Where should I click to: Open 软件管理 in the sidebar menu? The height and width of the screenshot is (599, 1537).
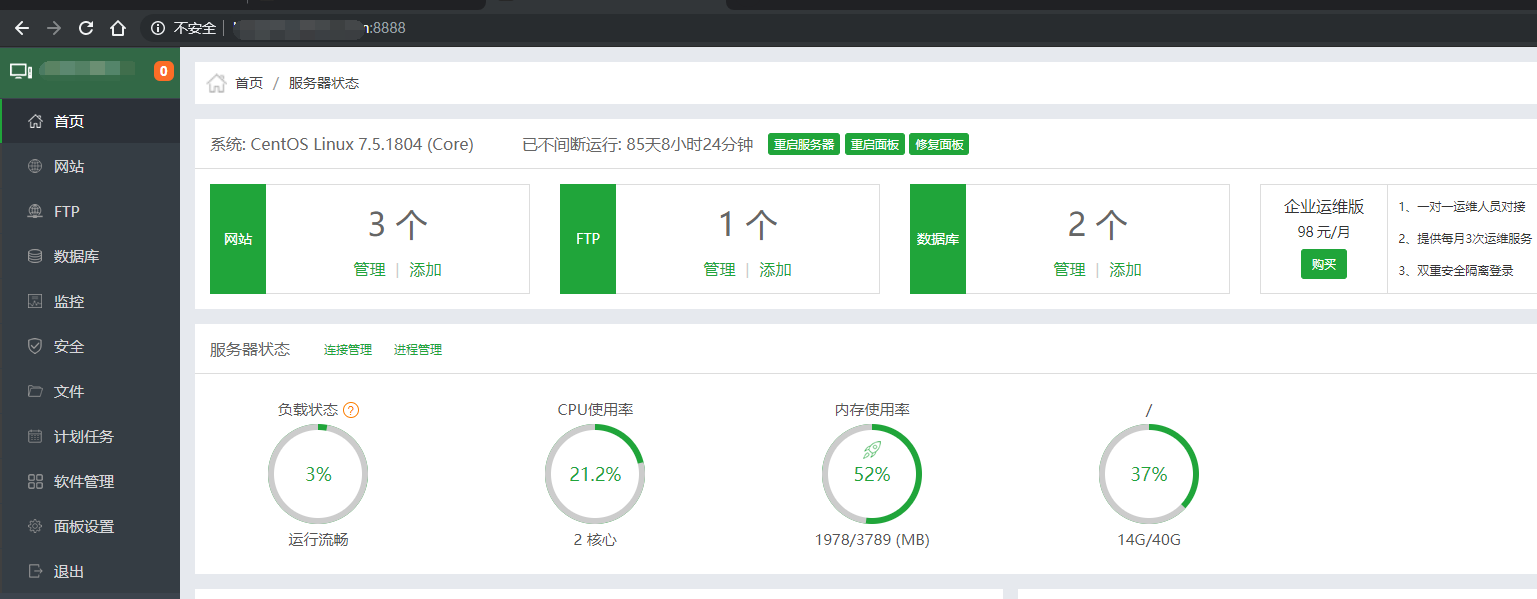click(90, 481)
